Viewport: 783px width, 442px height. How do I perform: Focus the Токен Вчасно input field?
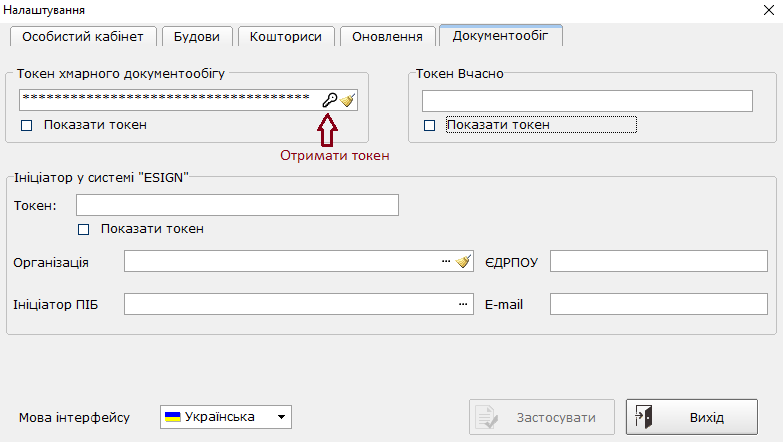(587, 101)
